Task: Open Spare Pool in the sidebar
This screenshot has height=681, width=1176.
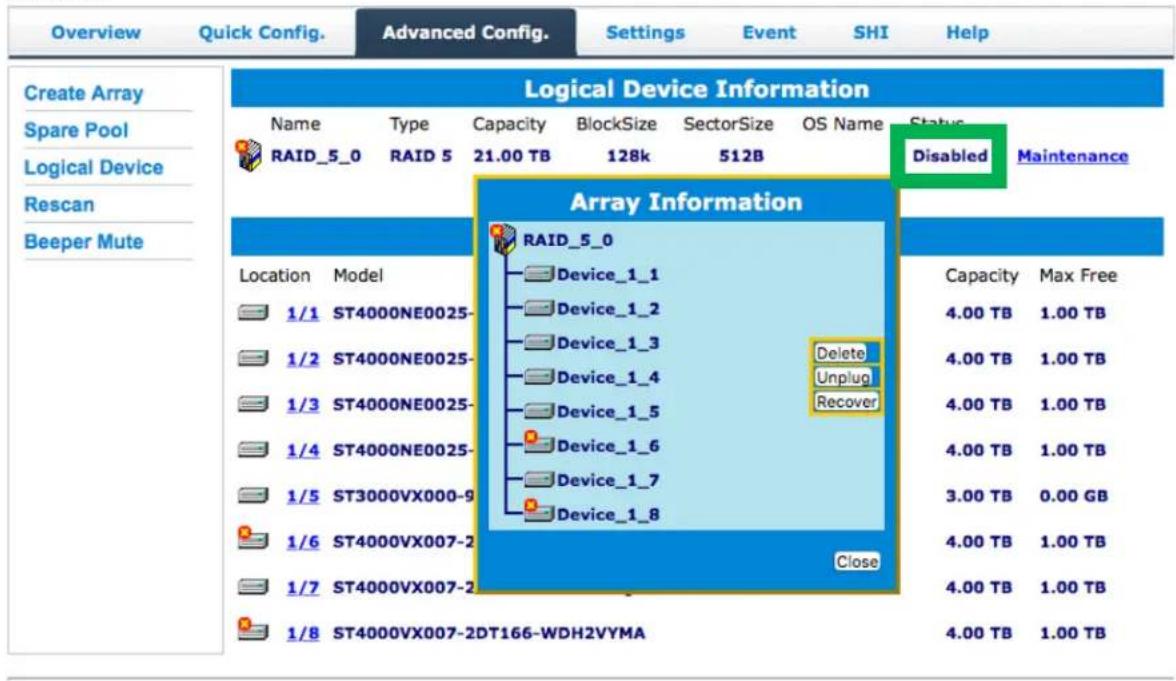Action: click(76, 130)
